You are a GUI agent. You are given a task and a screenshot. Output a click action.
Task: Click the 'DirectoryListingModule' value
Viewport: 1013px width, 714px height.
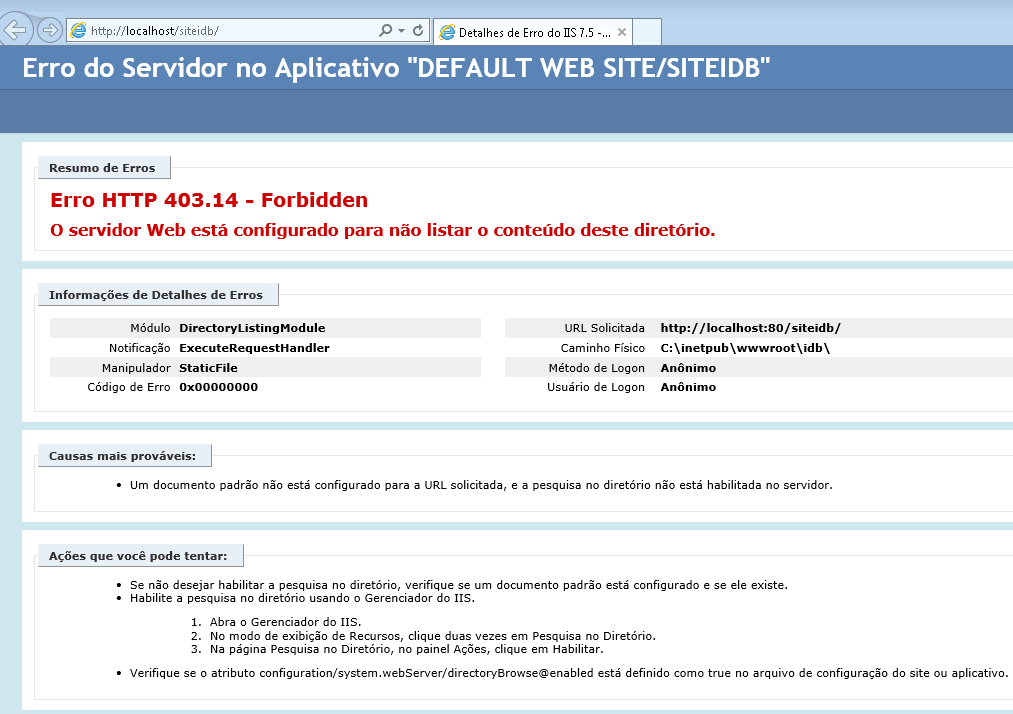click(252, 328)
